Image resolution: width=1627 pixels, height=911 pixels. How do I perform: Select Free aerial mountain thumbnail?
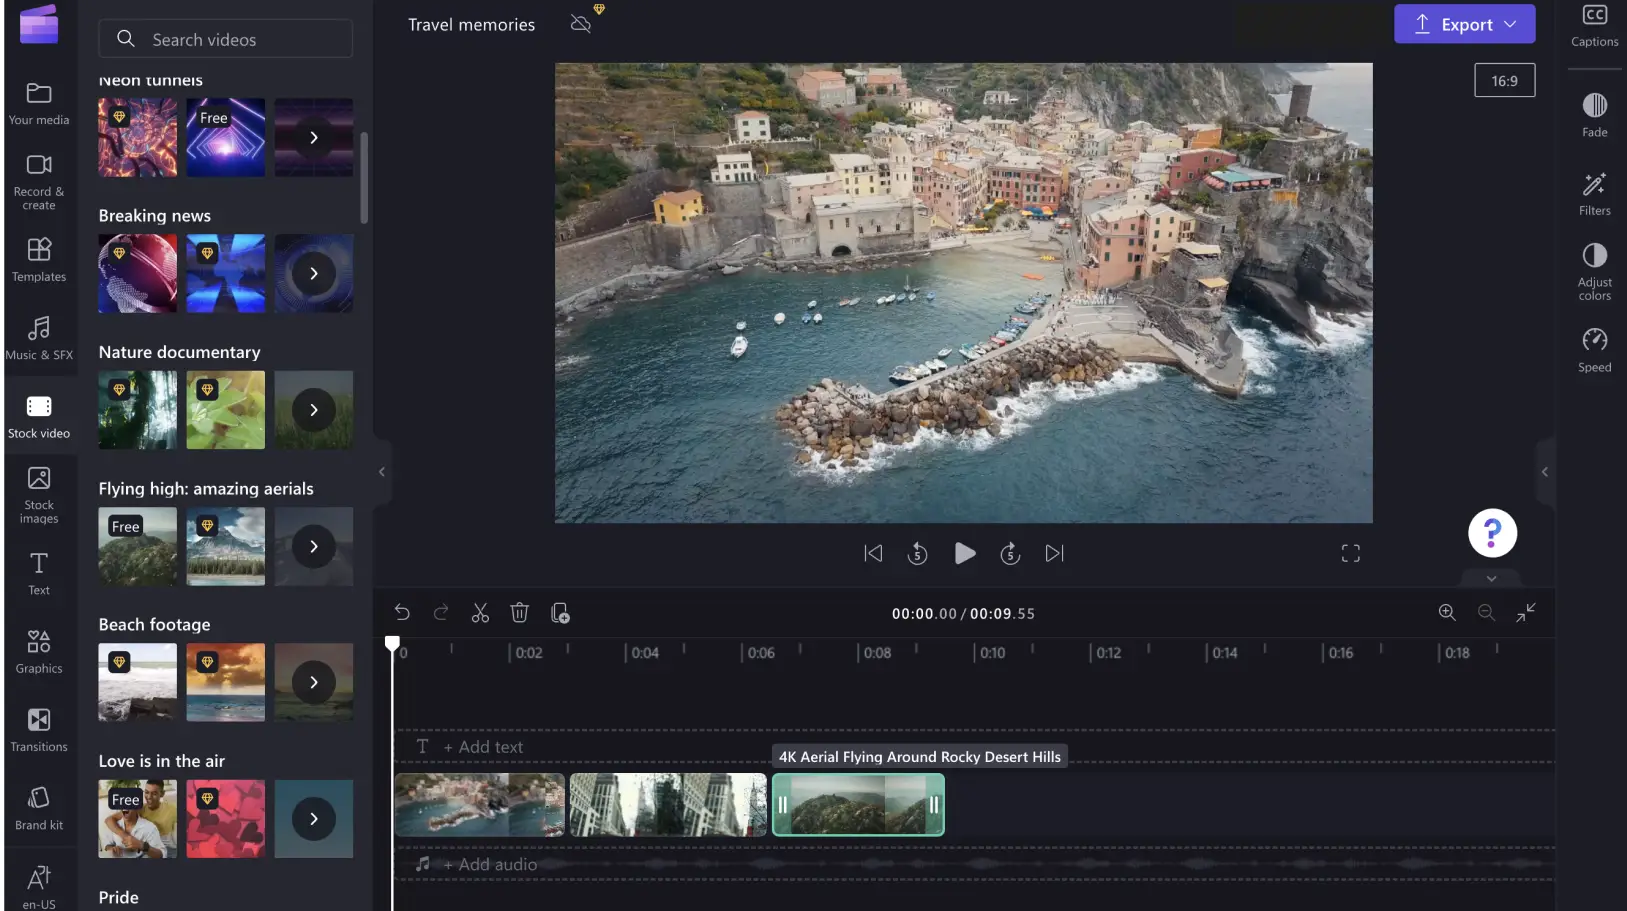[x=137, y=546]
